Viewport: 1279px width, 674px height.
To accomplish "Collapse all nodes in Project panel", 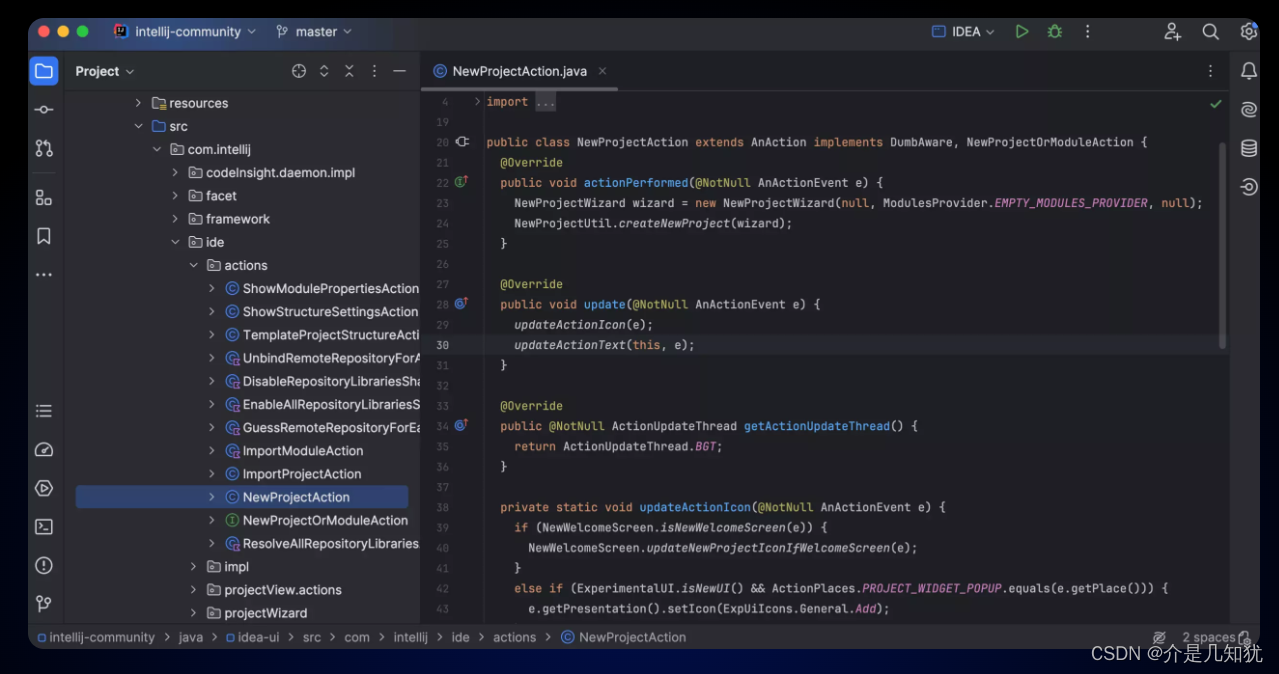I will point(349,71).
